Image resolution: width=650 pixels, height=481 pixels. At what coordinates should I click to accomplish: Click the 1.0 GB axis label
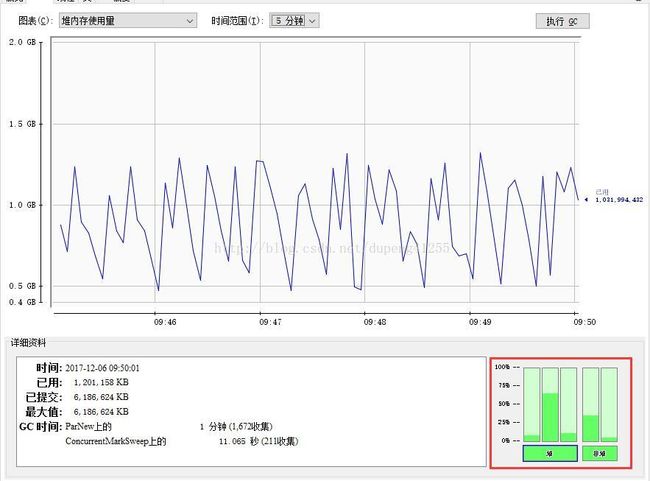(22, 205)
